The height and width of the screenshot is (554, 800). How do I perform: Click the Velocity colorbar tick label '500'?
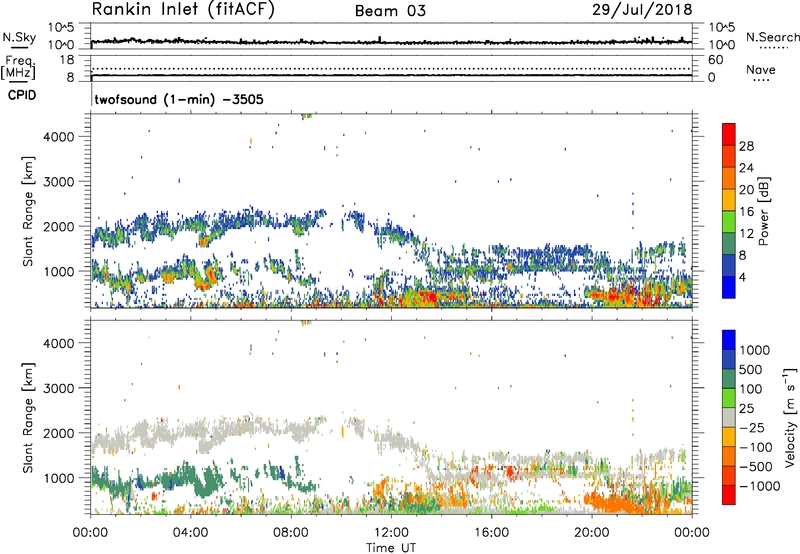pyautogui.click(x=751, y=369)
